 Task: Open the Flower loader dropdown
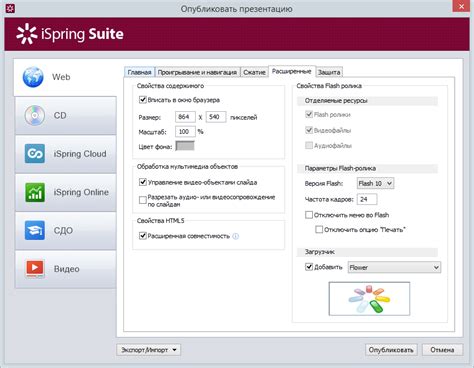394,267
